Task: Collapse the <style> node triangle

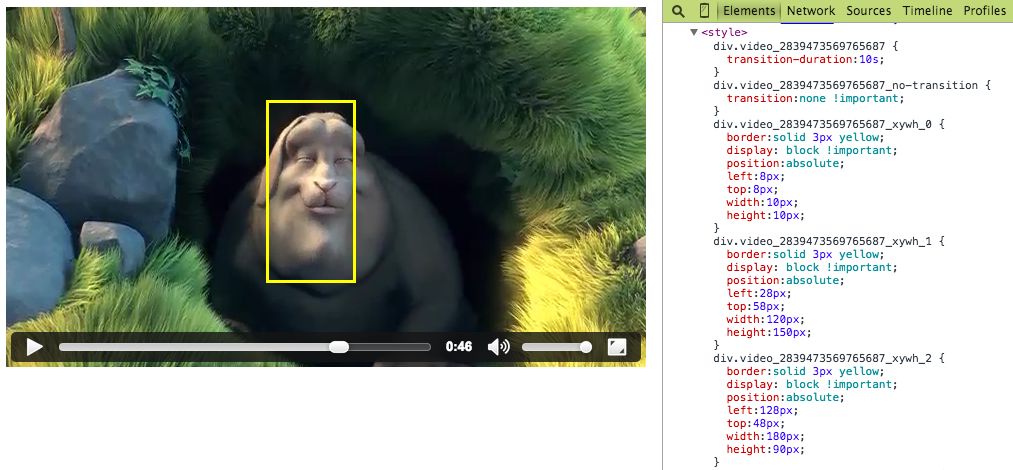Action: coord(694,32)
